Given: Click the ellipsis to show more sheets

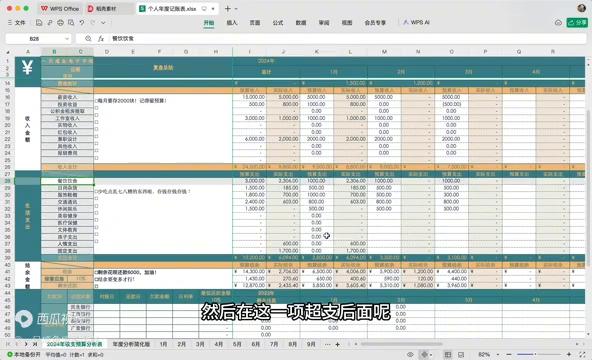Looking at the screenshot, I should [327, 344].
